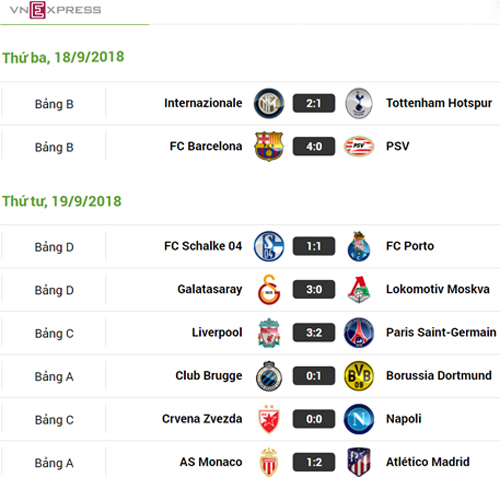500x477 pixels.
Task: Click the Galatasaray club logo
Action: coord(269,289)
